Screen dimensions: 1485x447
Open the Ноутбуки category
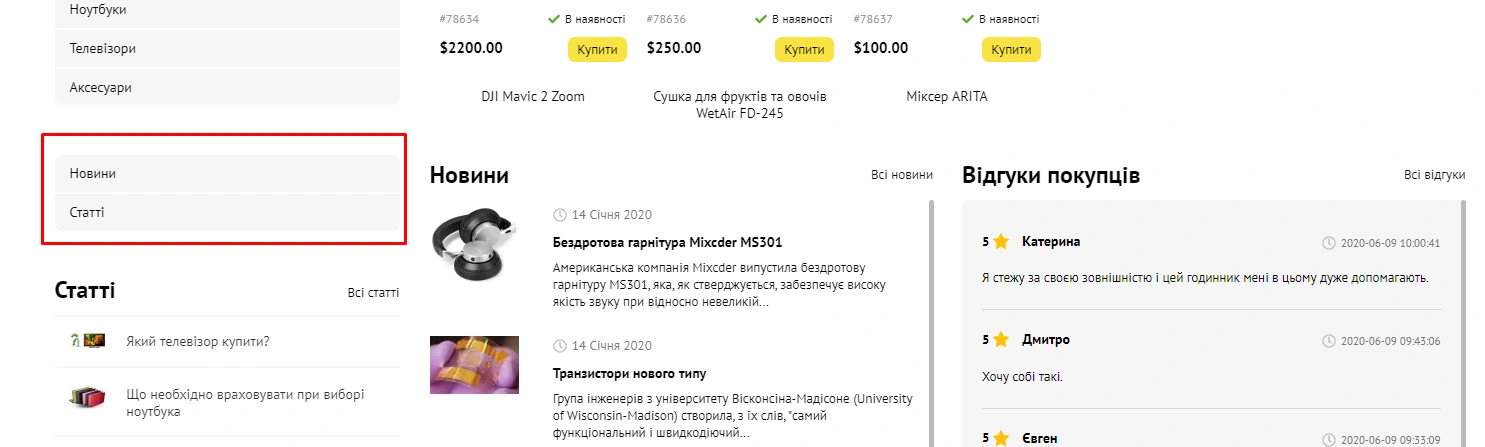point(227,10)
